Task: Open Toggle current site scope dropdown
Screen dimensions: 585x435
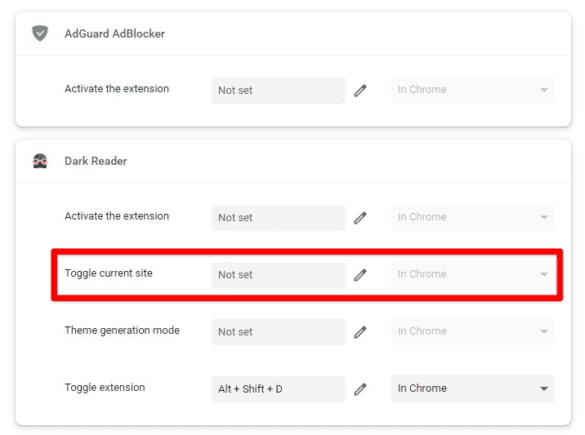Action: tap(473, 274)
